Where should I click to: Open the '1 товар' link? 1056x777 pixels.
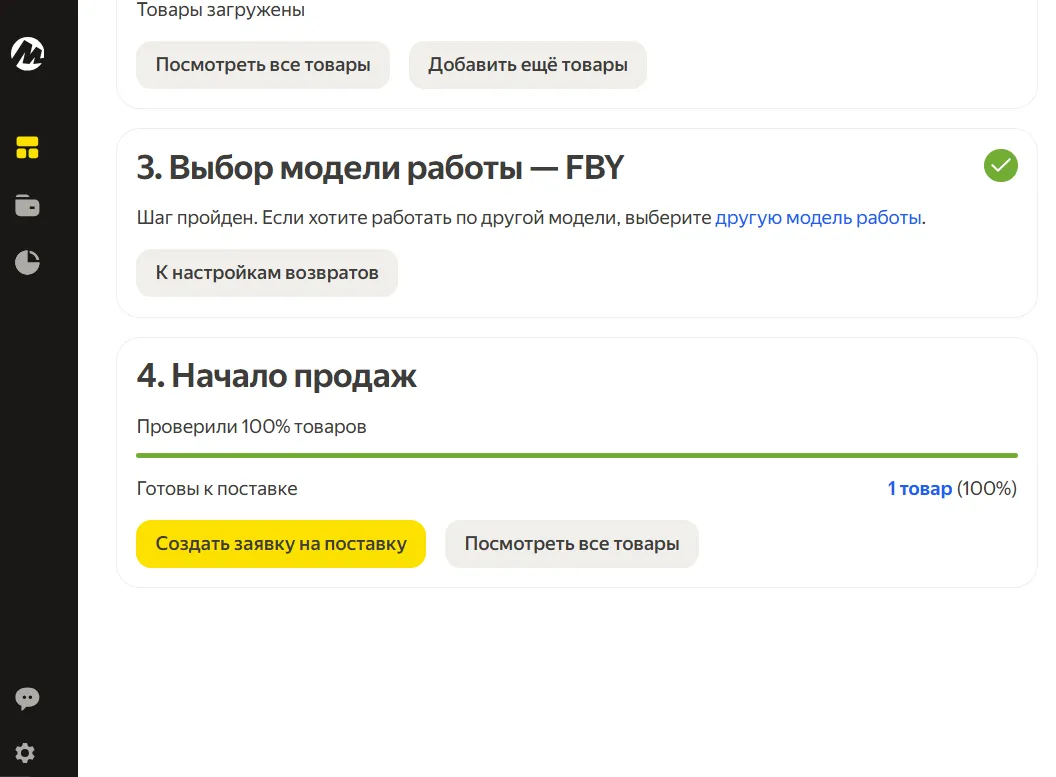click(x=919, y=489)
